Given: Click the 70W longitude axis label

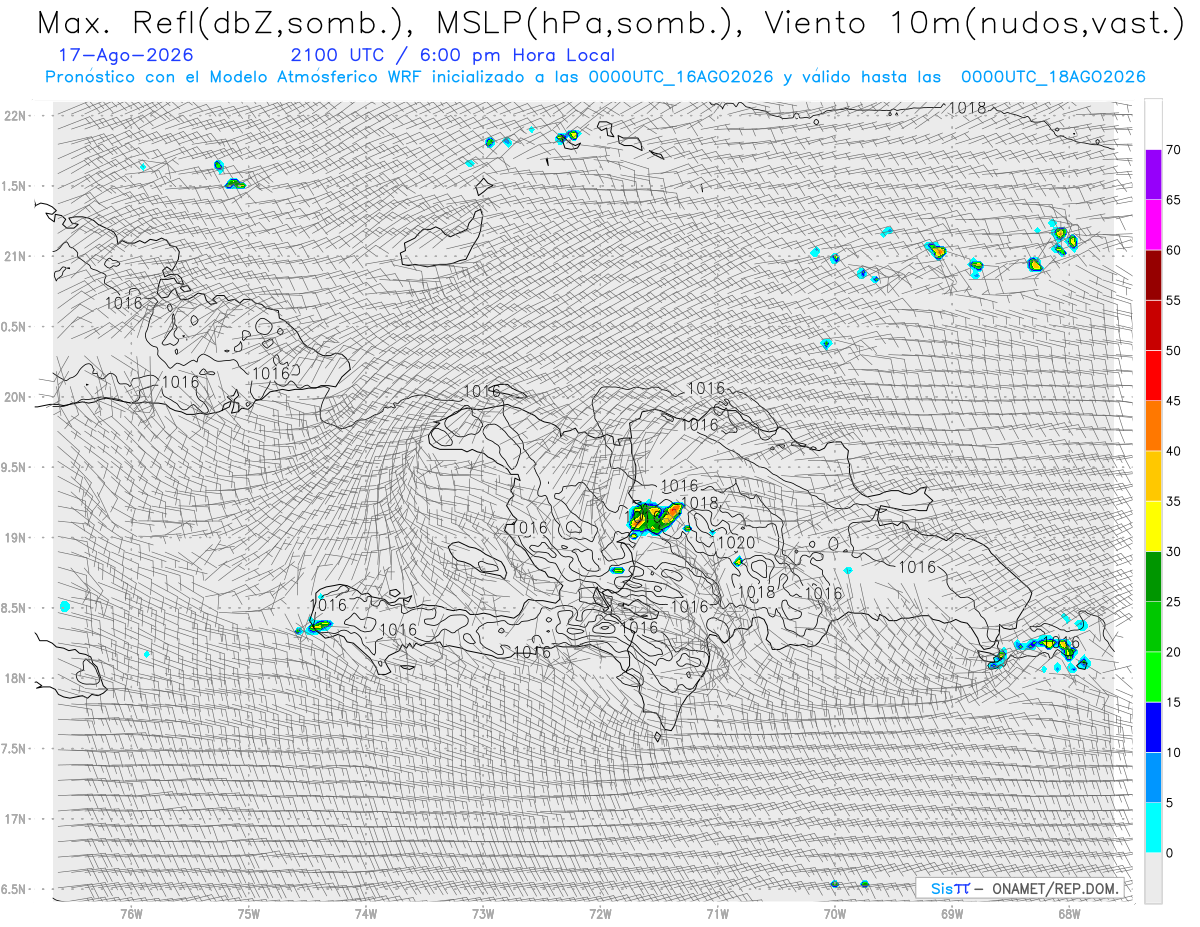Looking at the screenshot, I should coord(835,913).
